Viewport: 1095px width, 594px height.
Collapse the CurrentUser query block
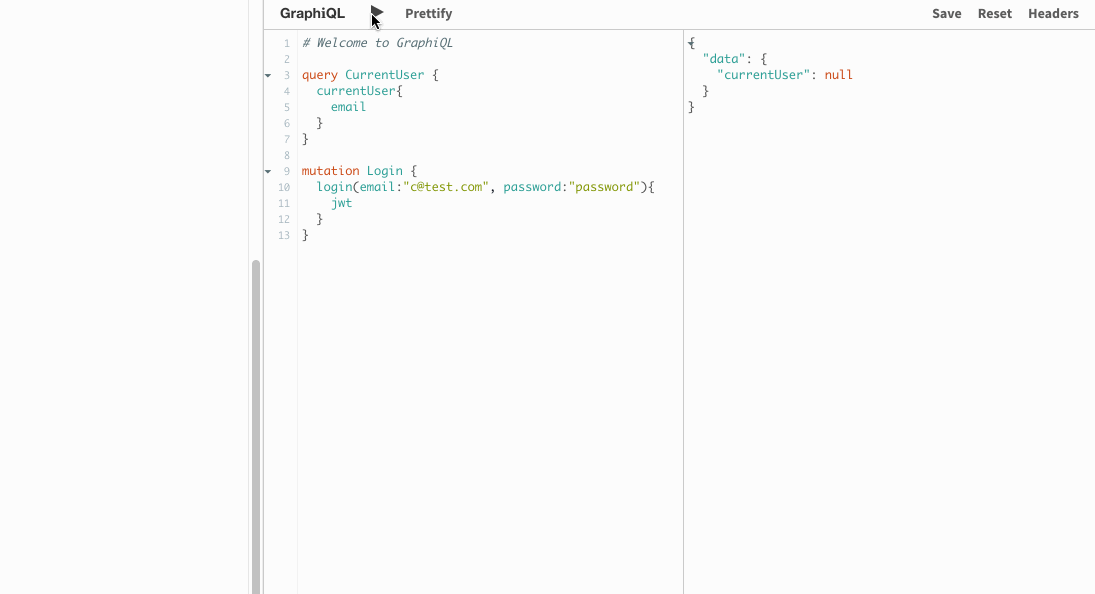267,74
